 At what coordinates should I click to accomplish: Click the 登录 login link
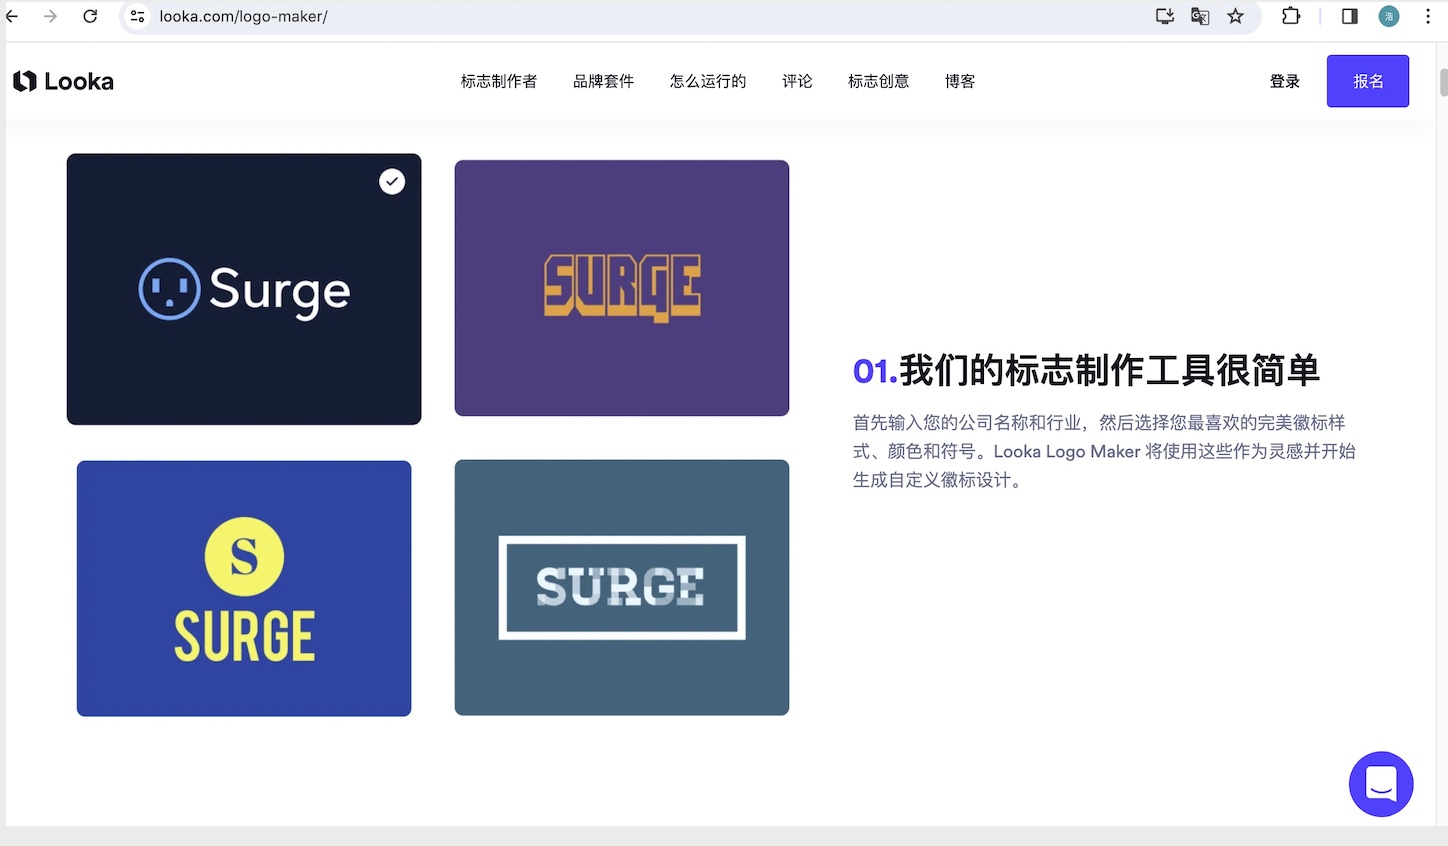click(x=1284, y=81)
